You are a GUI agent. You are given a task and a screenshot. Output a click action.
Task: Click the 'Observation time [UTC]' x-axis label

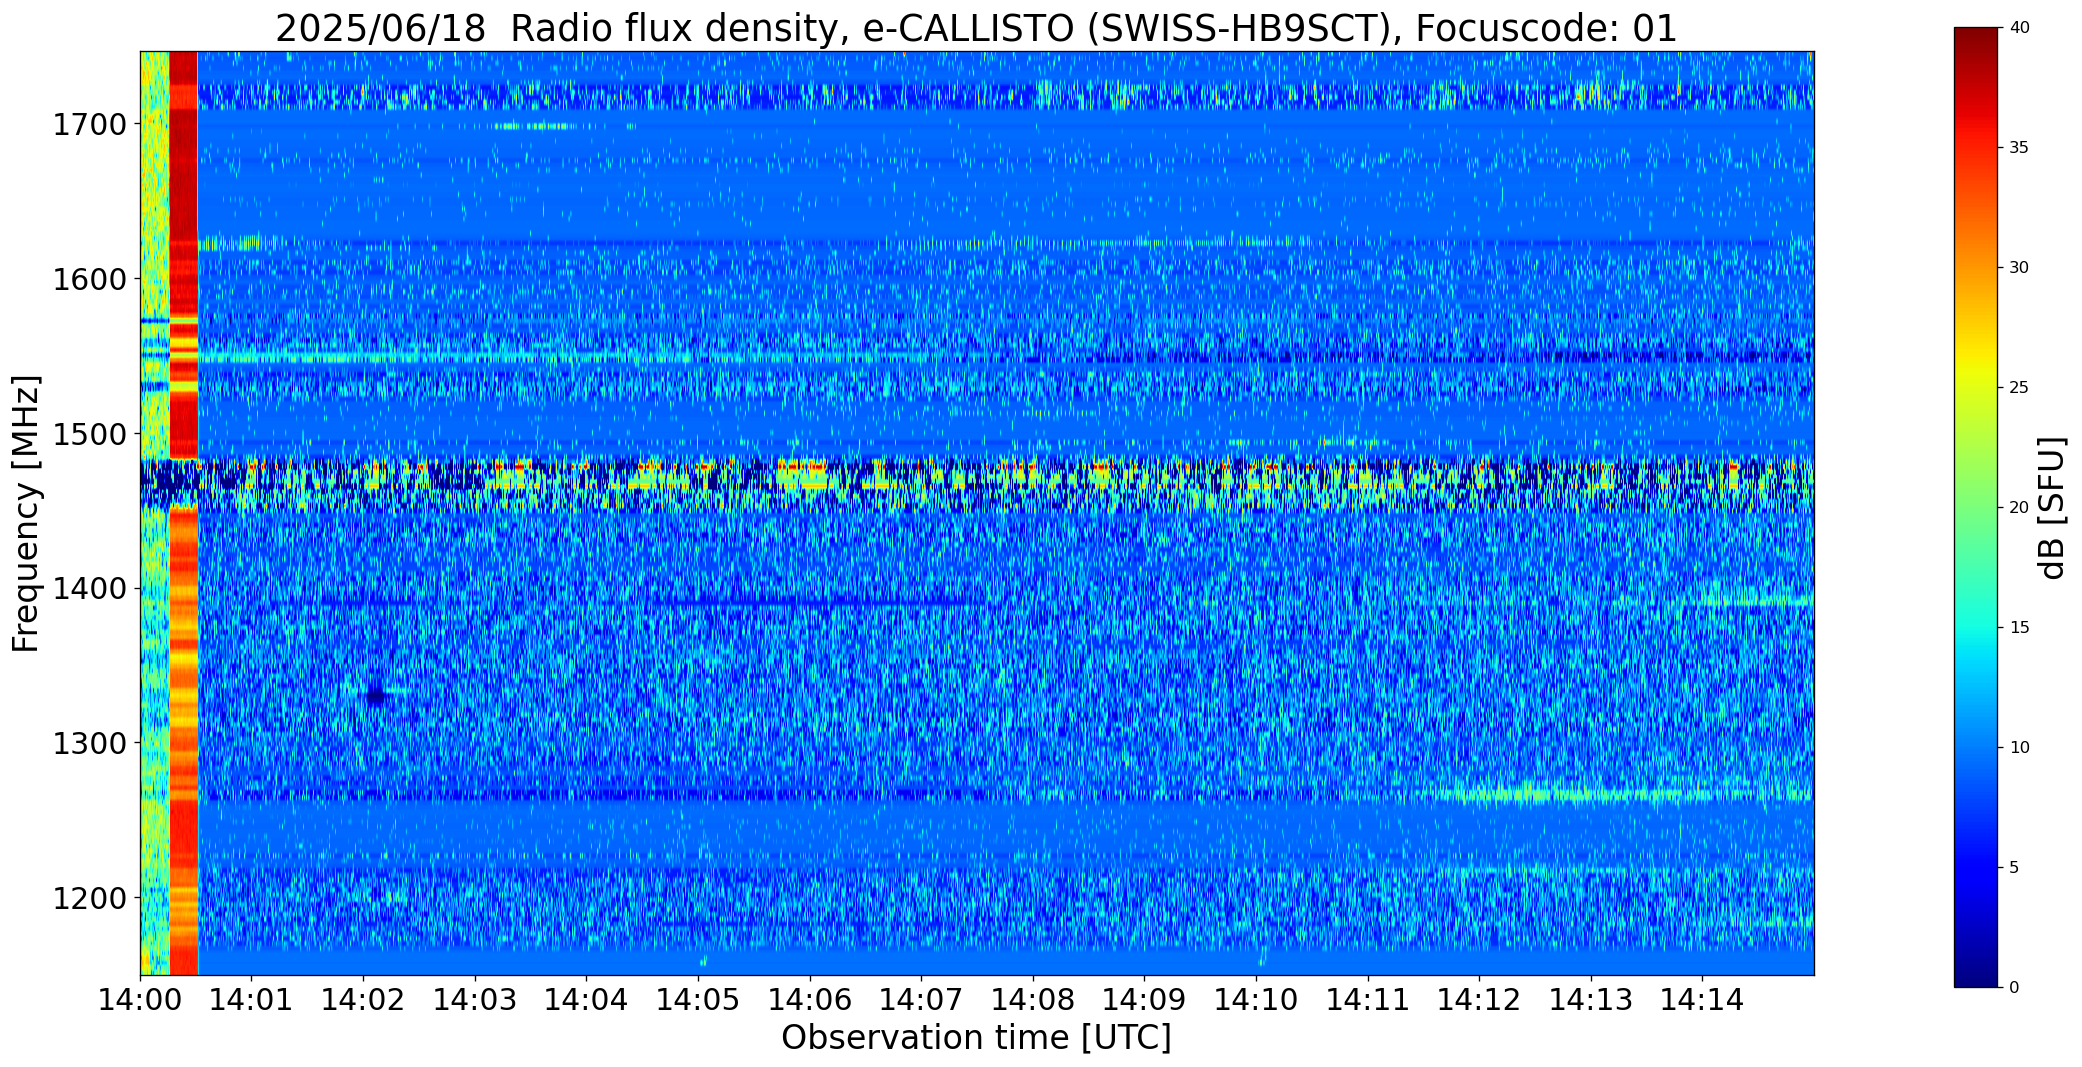click(x=976, y=1037)
